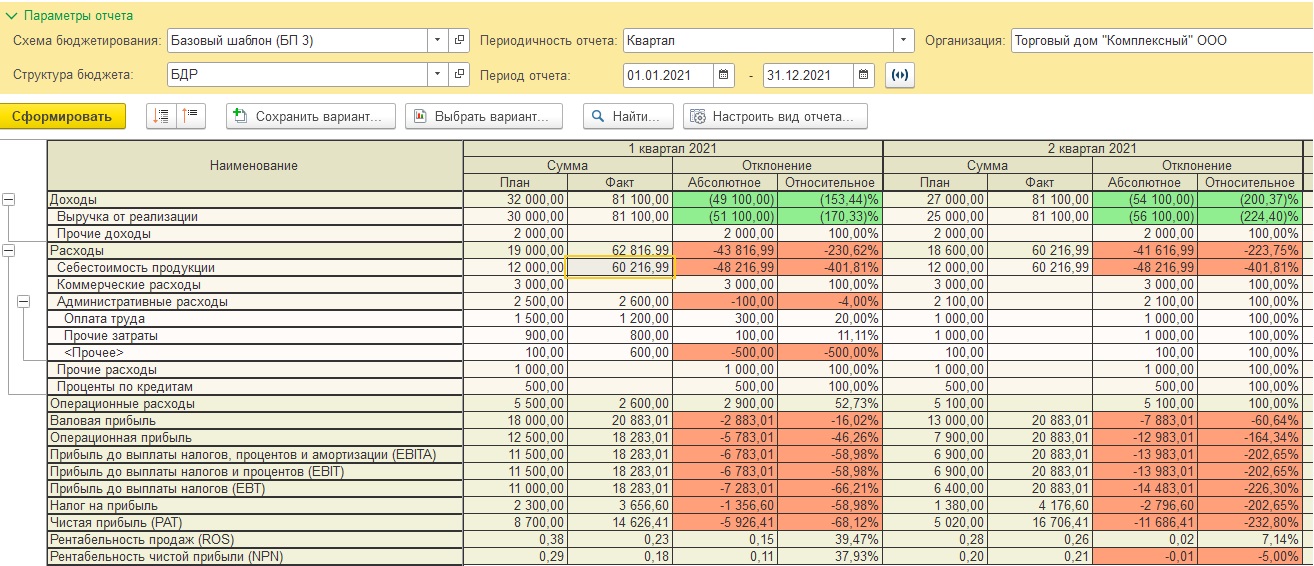Click Сохранить вариант button

click(x=311, y=116)
